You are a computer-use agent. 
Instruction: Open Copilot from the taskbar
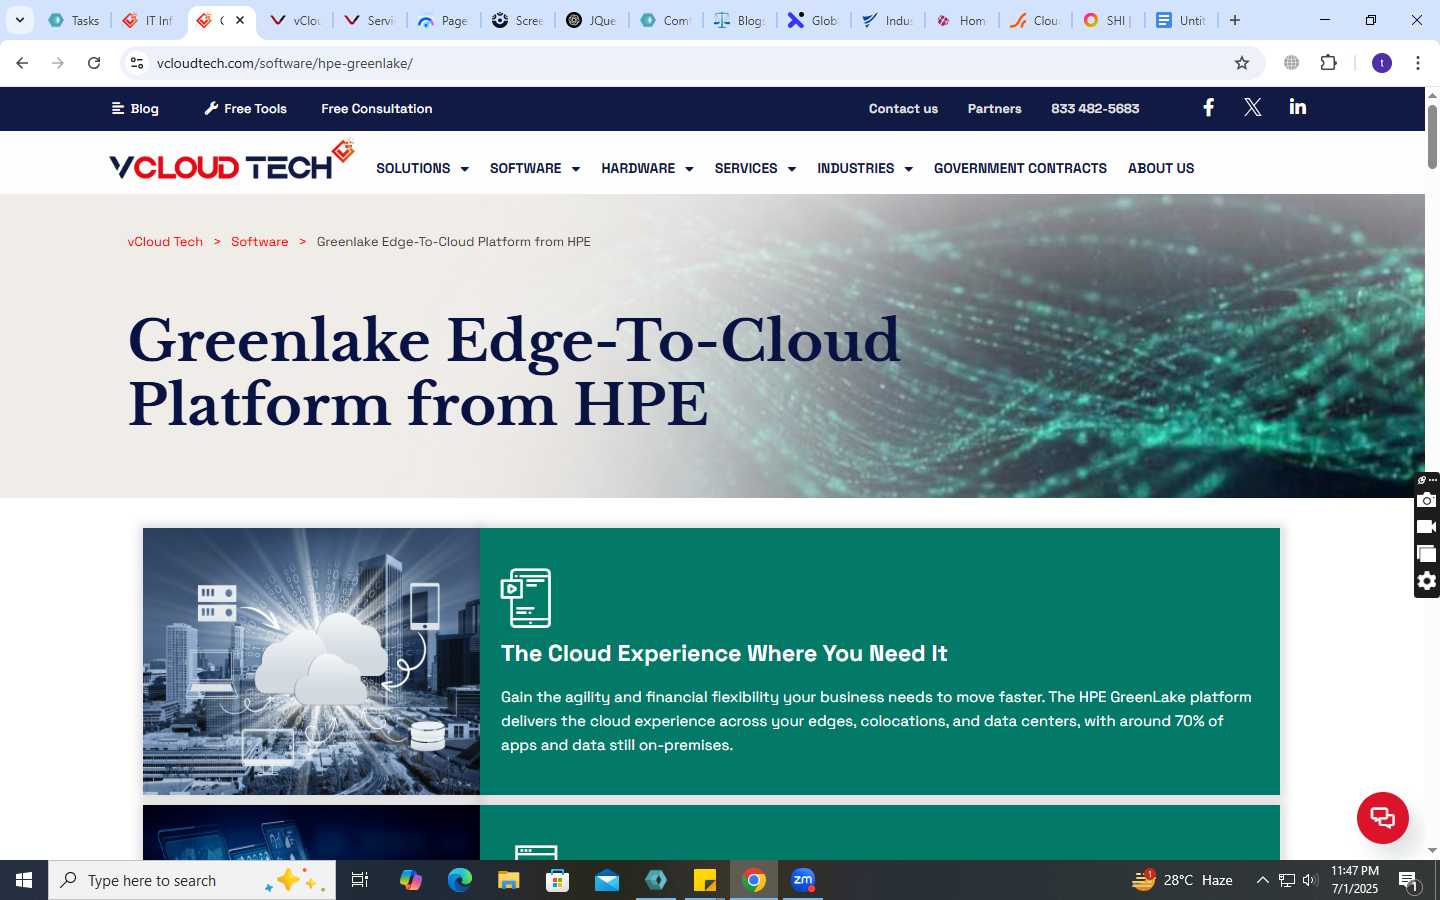point(410,880)
